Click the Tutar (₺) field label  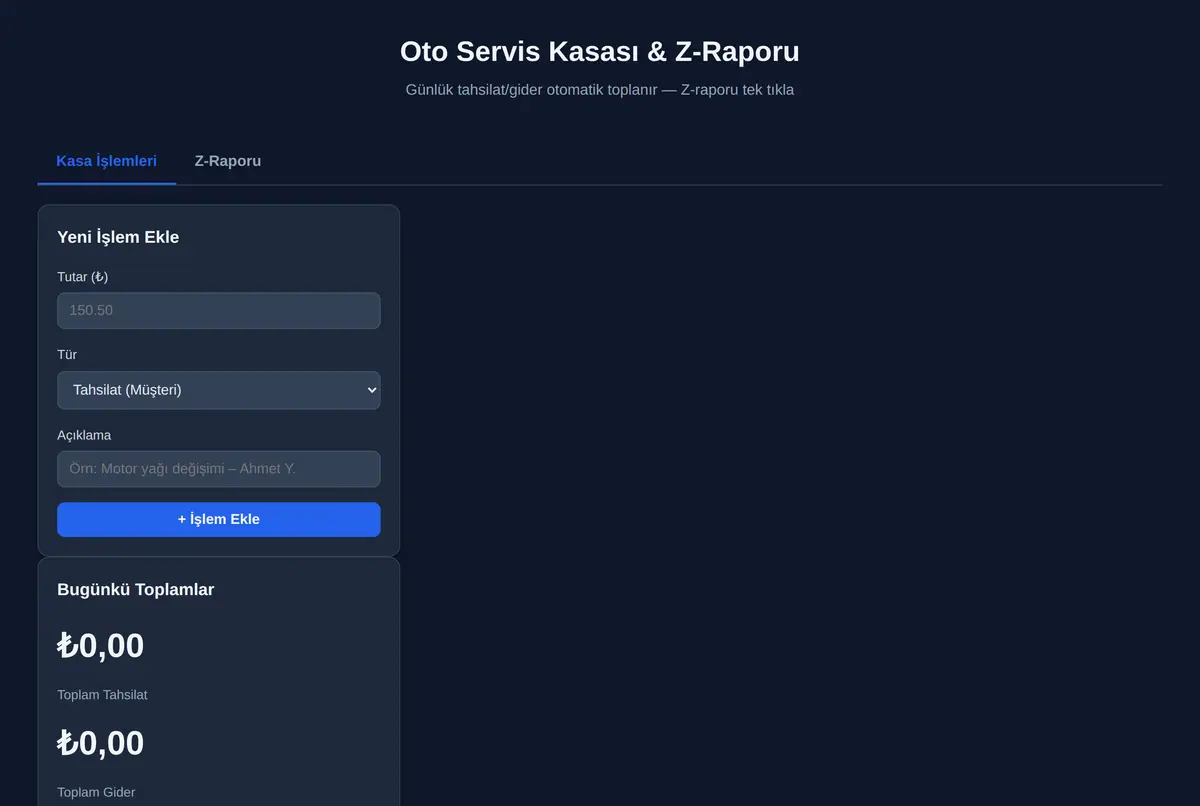click(x=83, y=276)
